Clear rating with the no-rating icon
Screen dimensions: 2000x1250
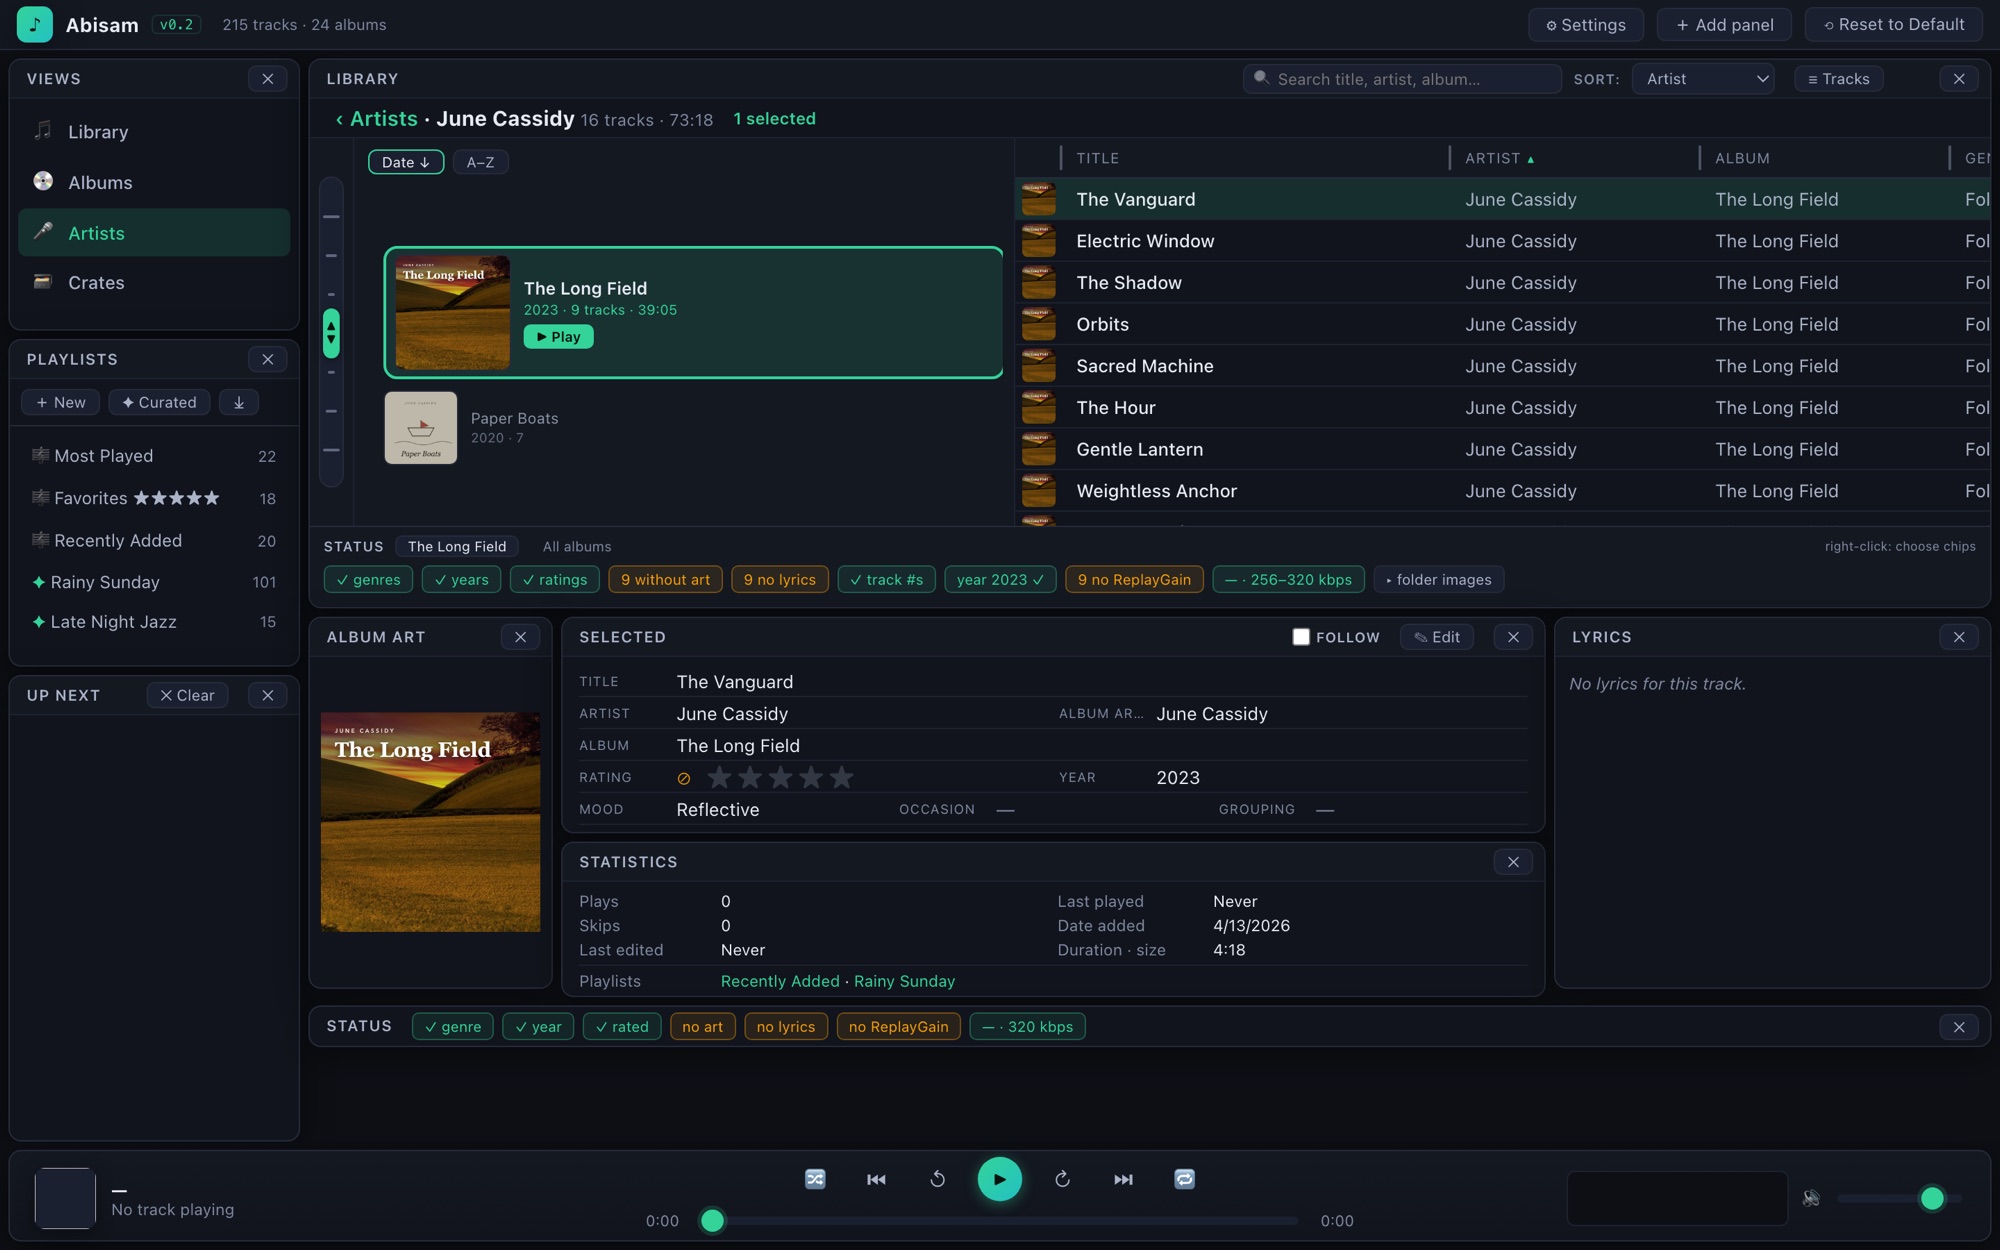(684, 778)
